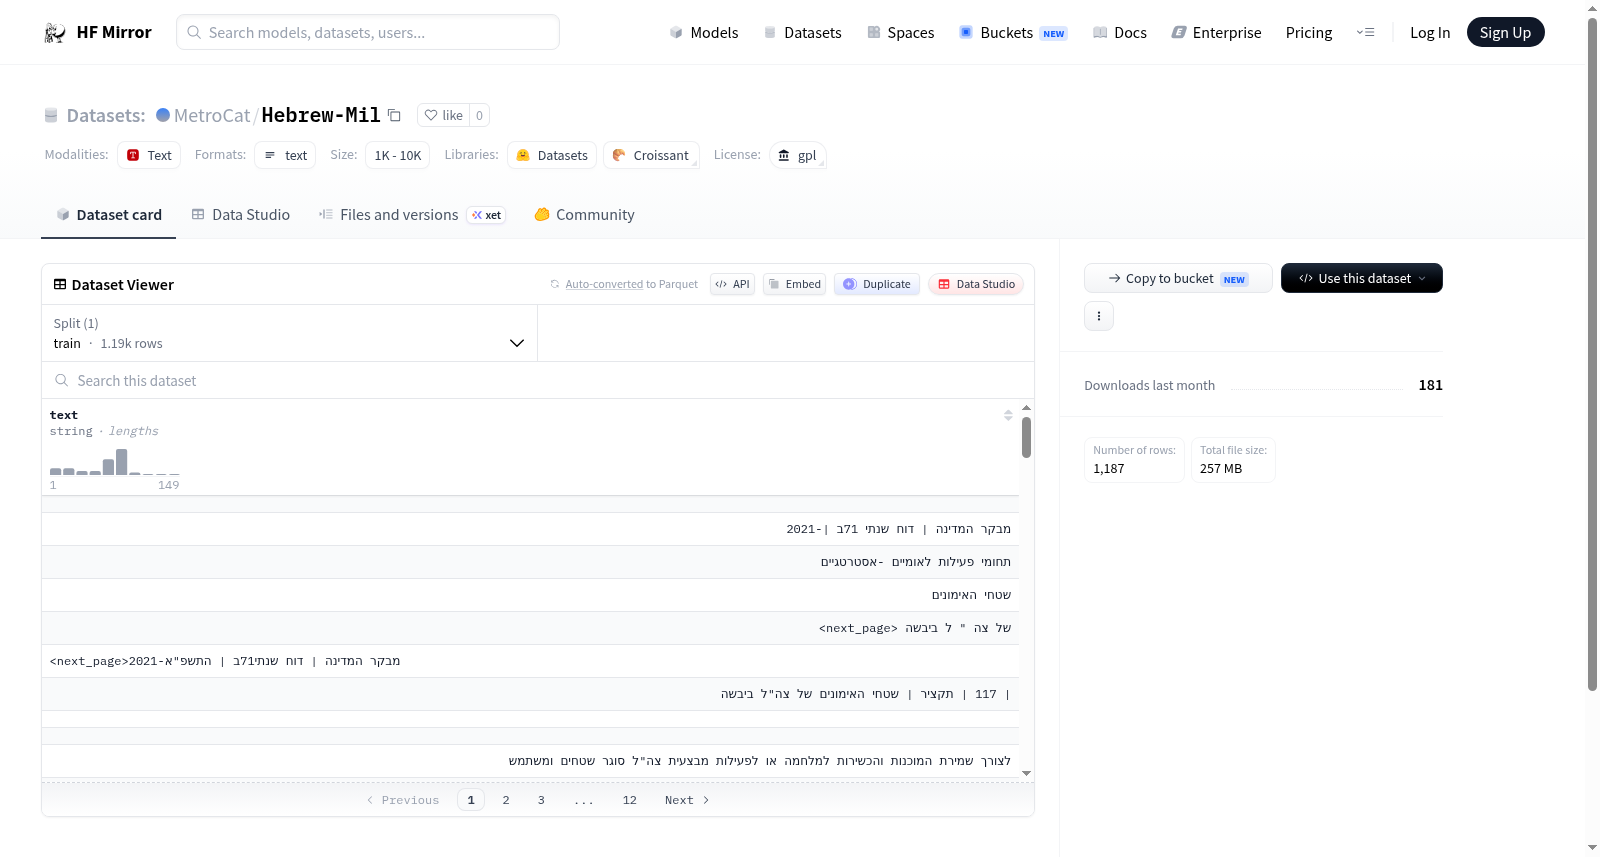Click the auto-converted refresh icon
Image resolution: width=1600 pixels, height=857 pixels.
(x=555, y=284)
